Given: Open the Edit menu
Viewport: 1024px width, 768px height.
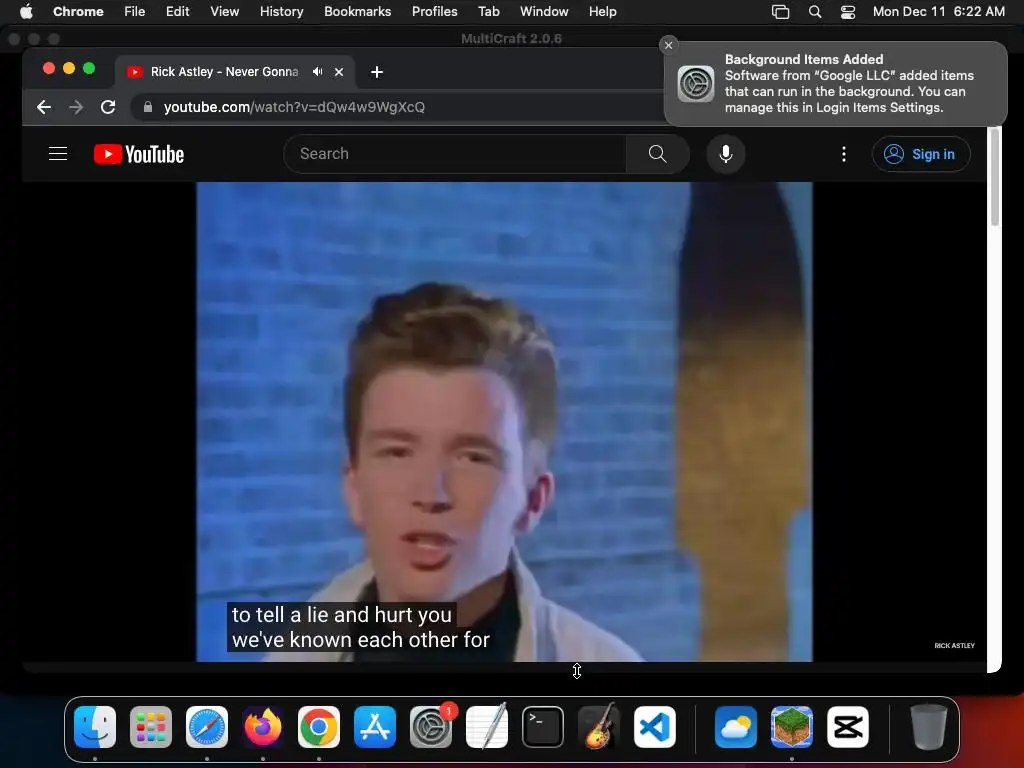Looking at the screenshot, I should (x=178, y=11).
